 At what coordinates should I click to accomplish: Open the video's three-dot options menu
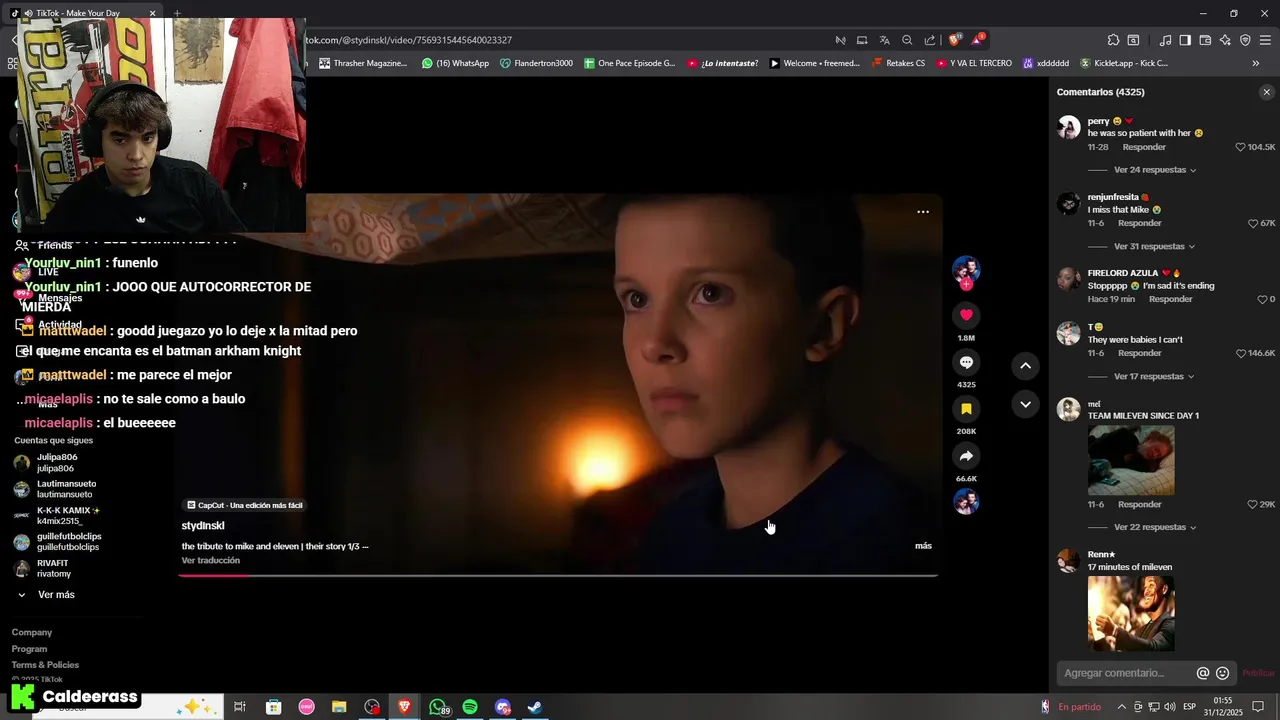pos(923,212)
